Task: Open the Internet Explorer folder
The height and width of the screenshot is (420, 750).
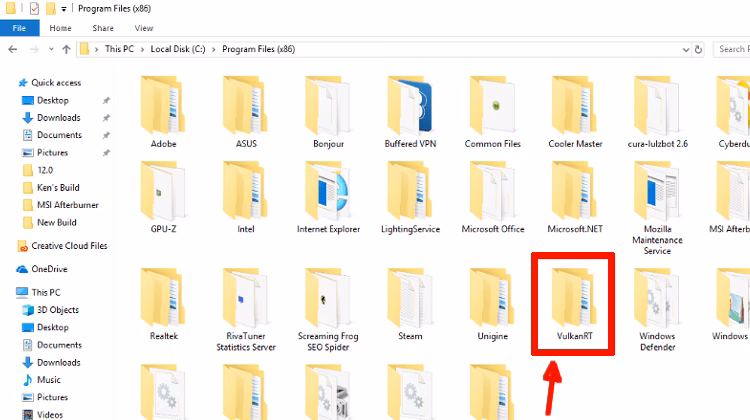Action: click(328, 197)
